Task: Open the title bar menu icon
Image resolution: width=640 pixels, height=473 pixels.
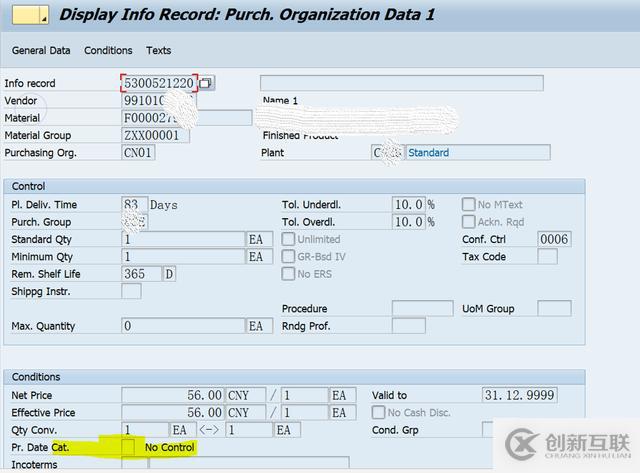Action: click(31, 15)
